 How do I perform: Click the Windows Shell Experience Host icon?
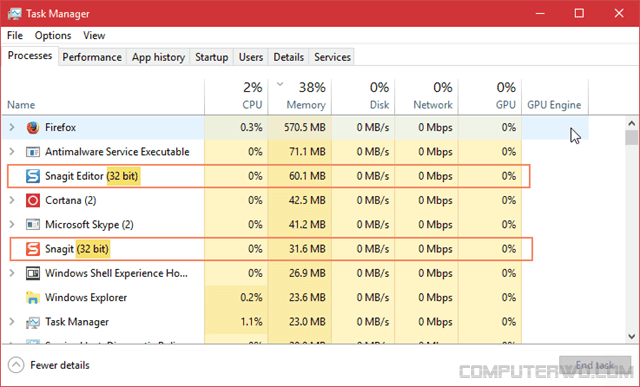point(33,273)
